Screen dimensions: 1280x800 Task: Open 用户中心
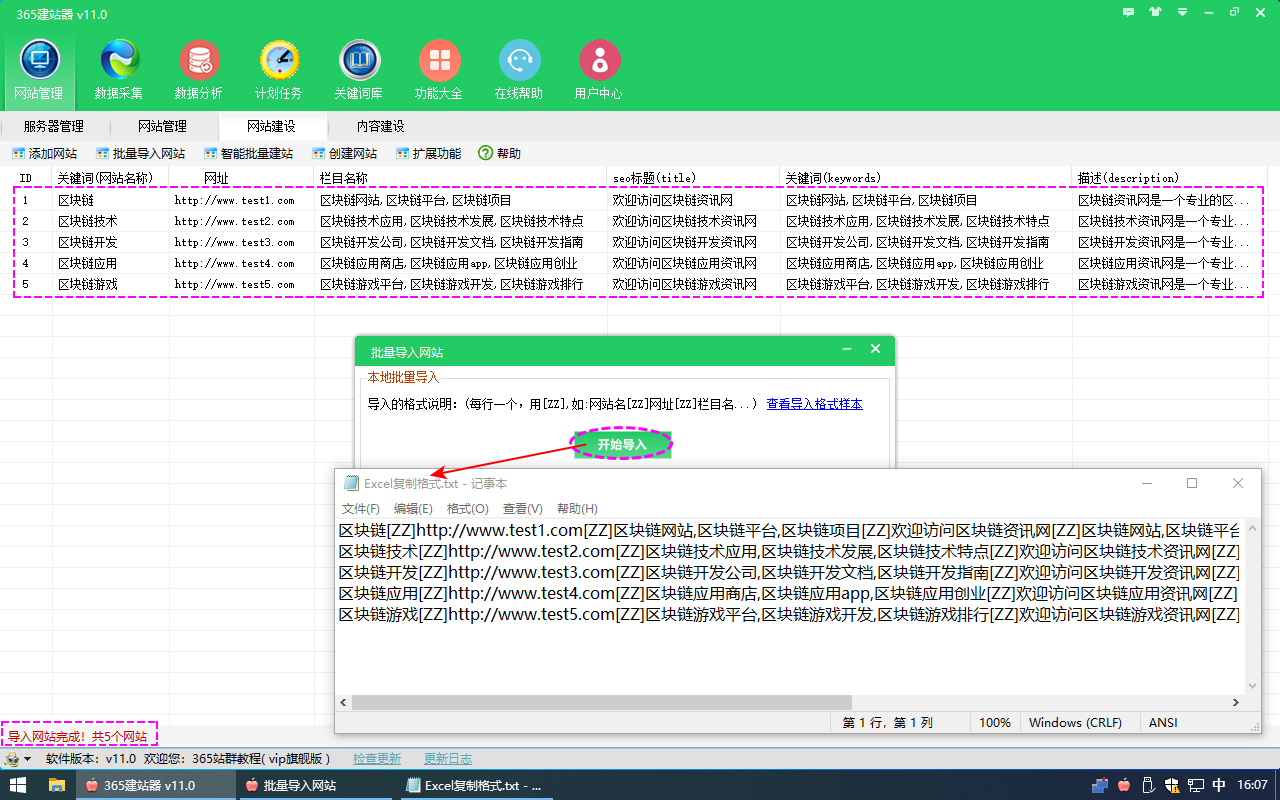pyautogui.click(x=599, y=70)
